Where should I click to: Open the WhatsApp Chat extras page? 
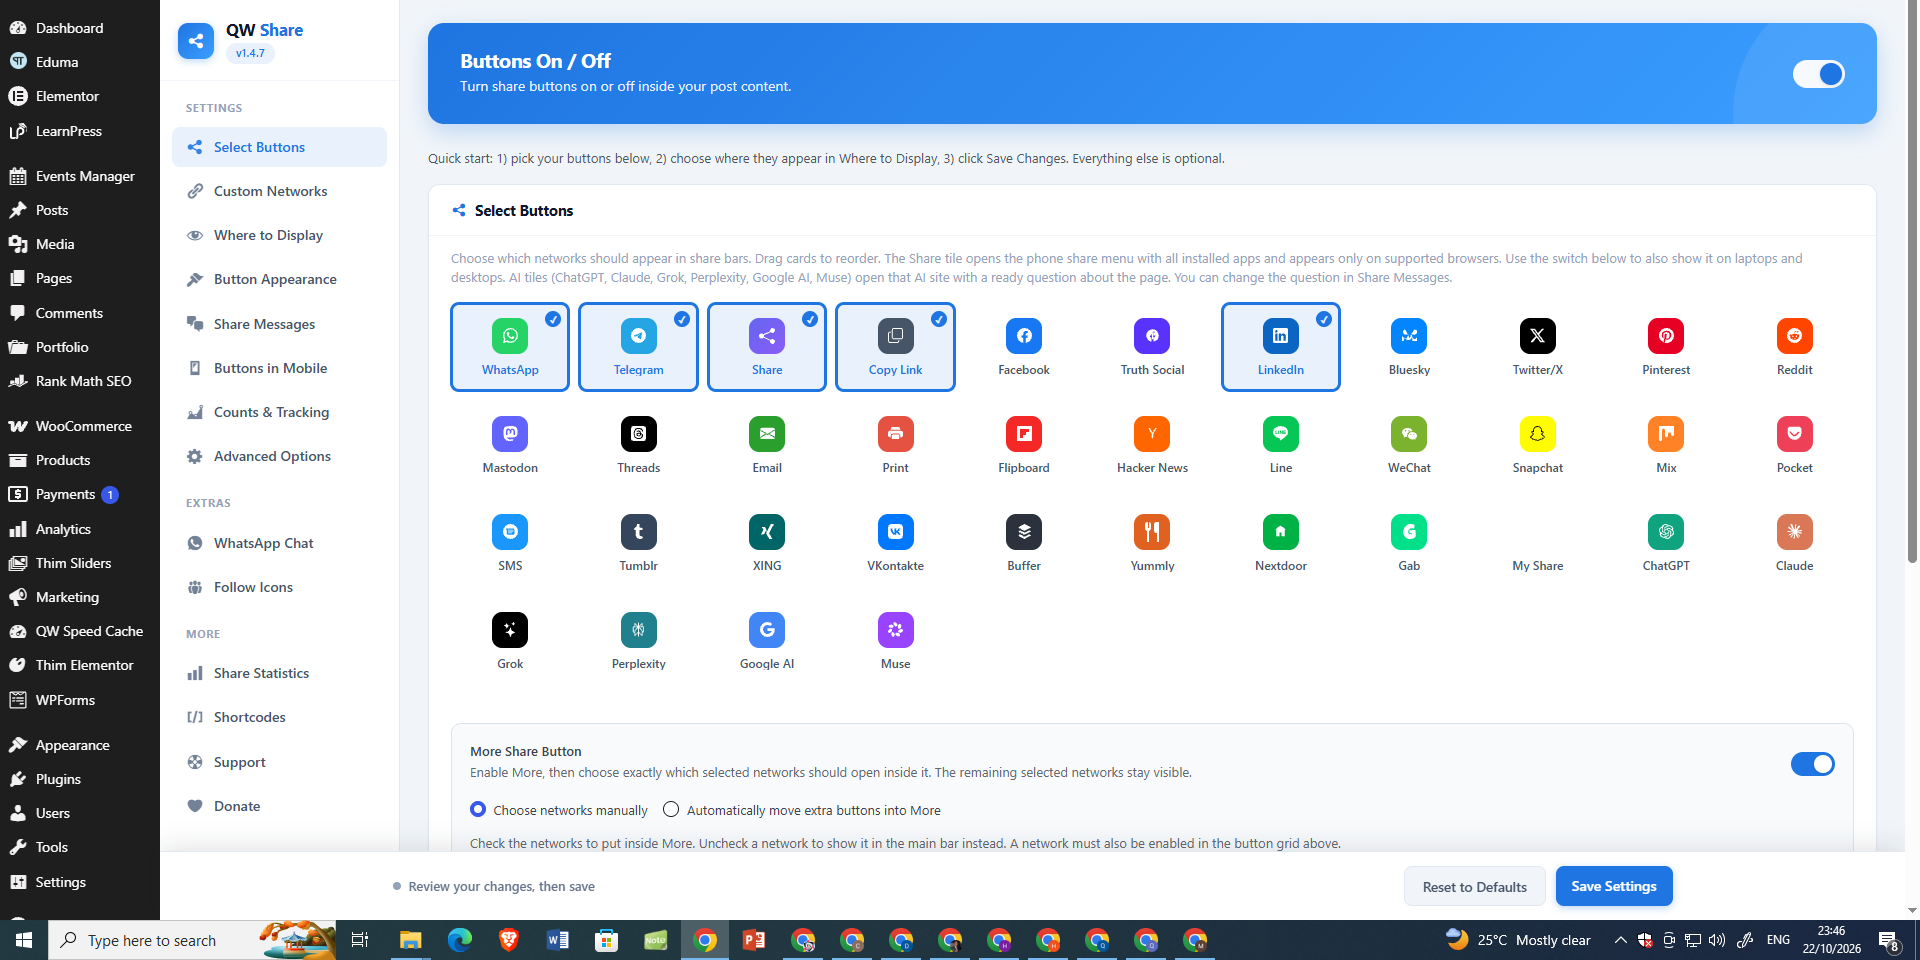pyautogui.click(x=279, y=543)
